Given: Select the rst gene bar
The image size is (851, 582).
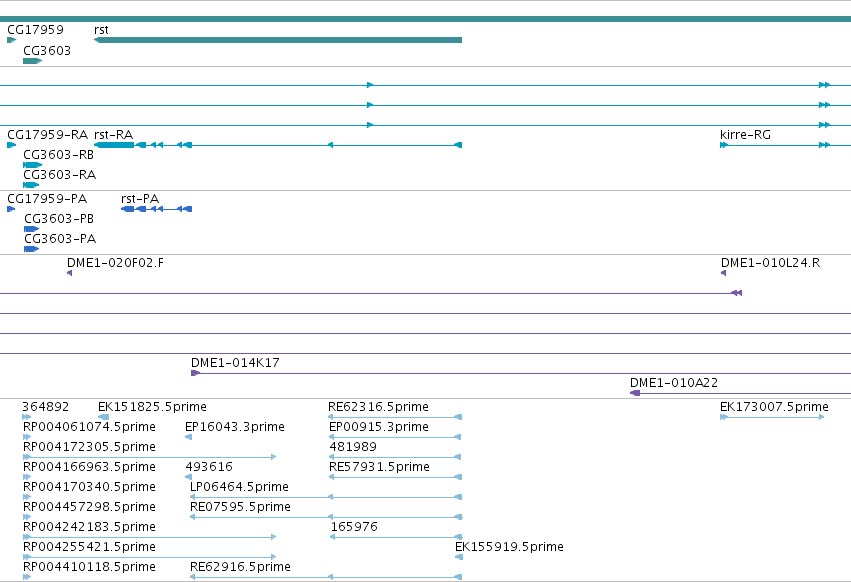Looking at the screenshot, I should coord(278,40).
